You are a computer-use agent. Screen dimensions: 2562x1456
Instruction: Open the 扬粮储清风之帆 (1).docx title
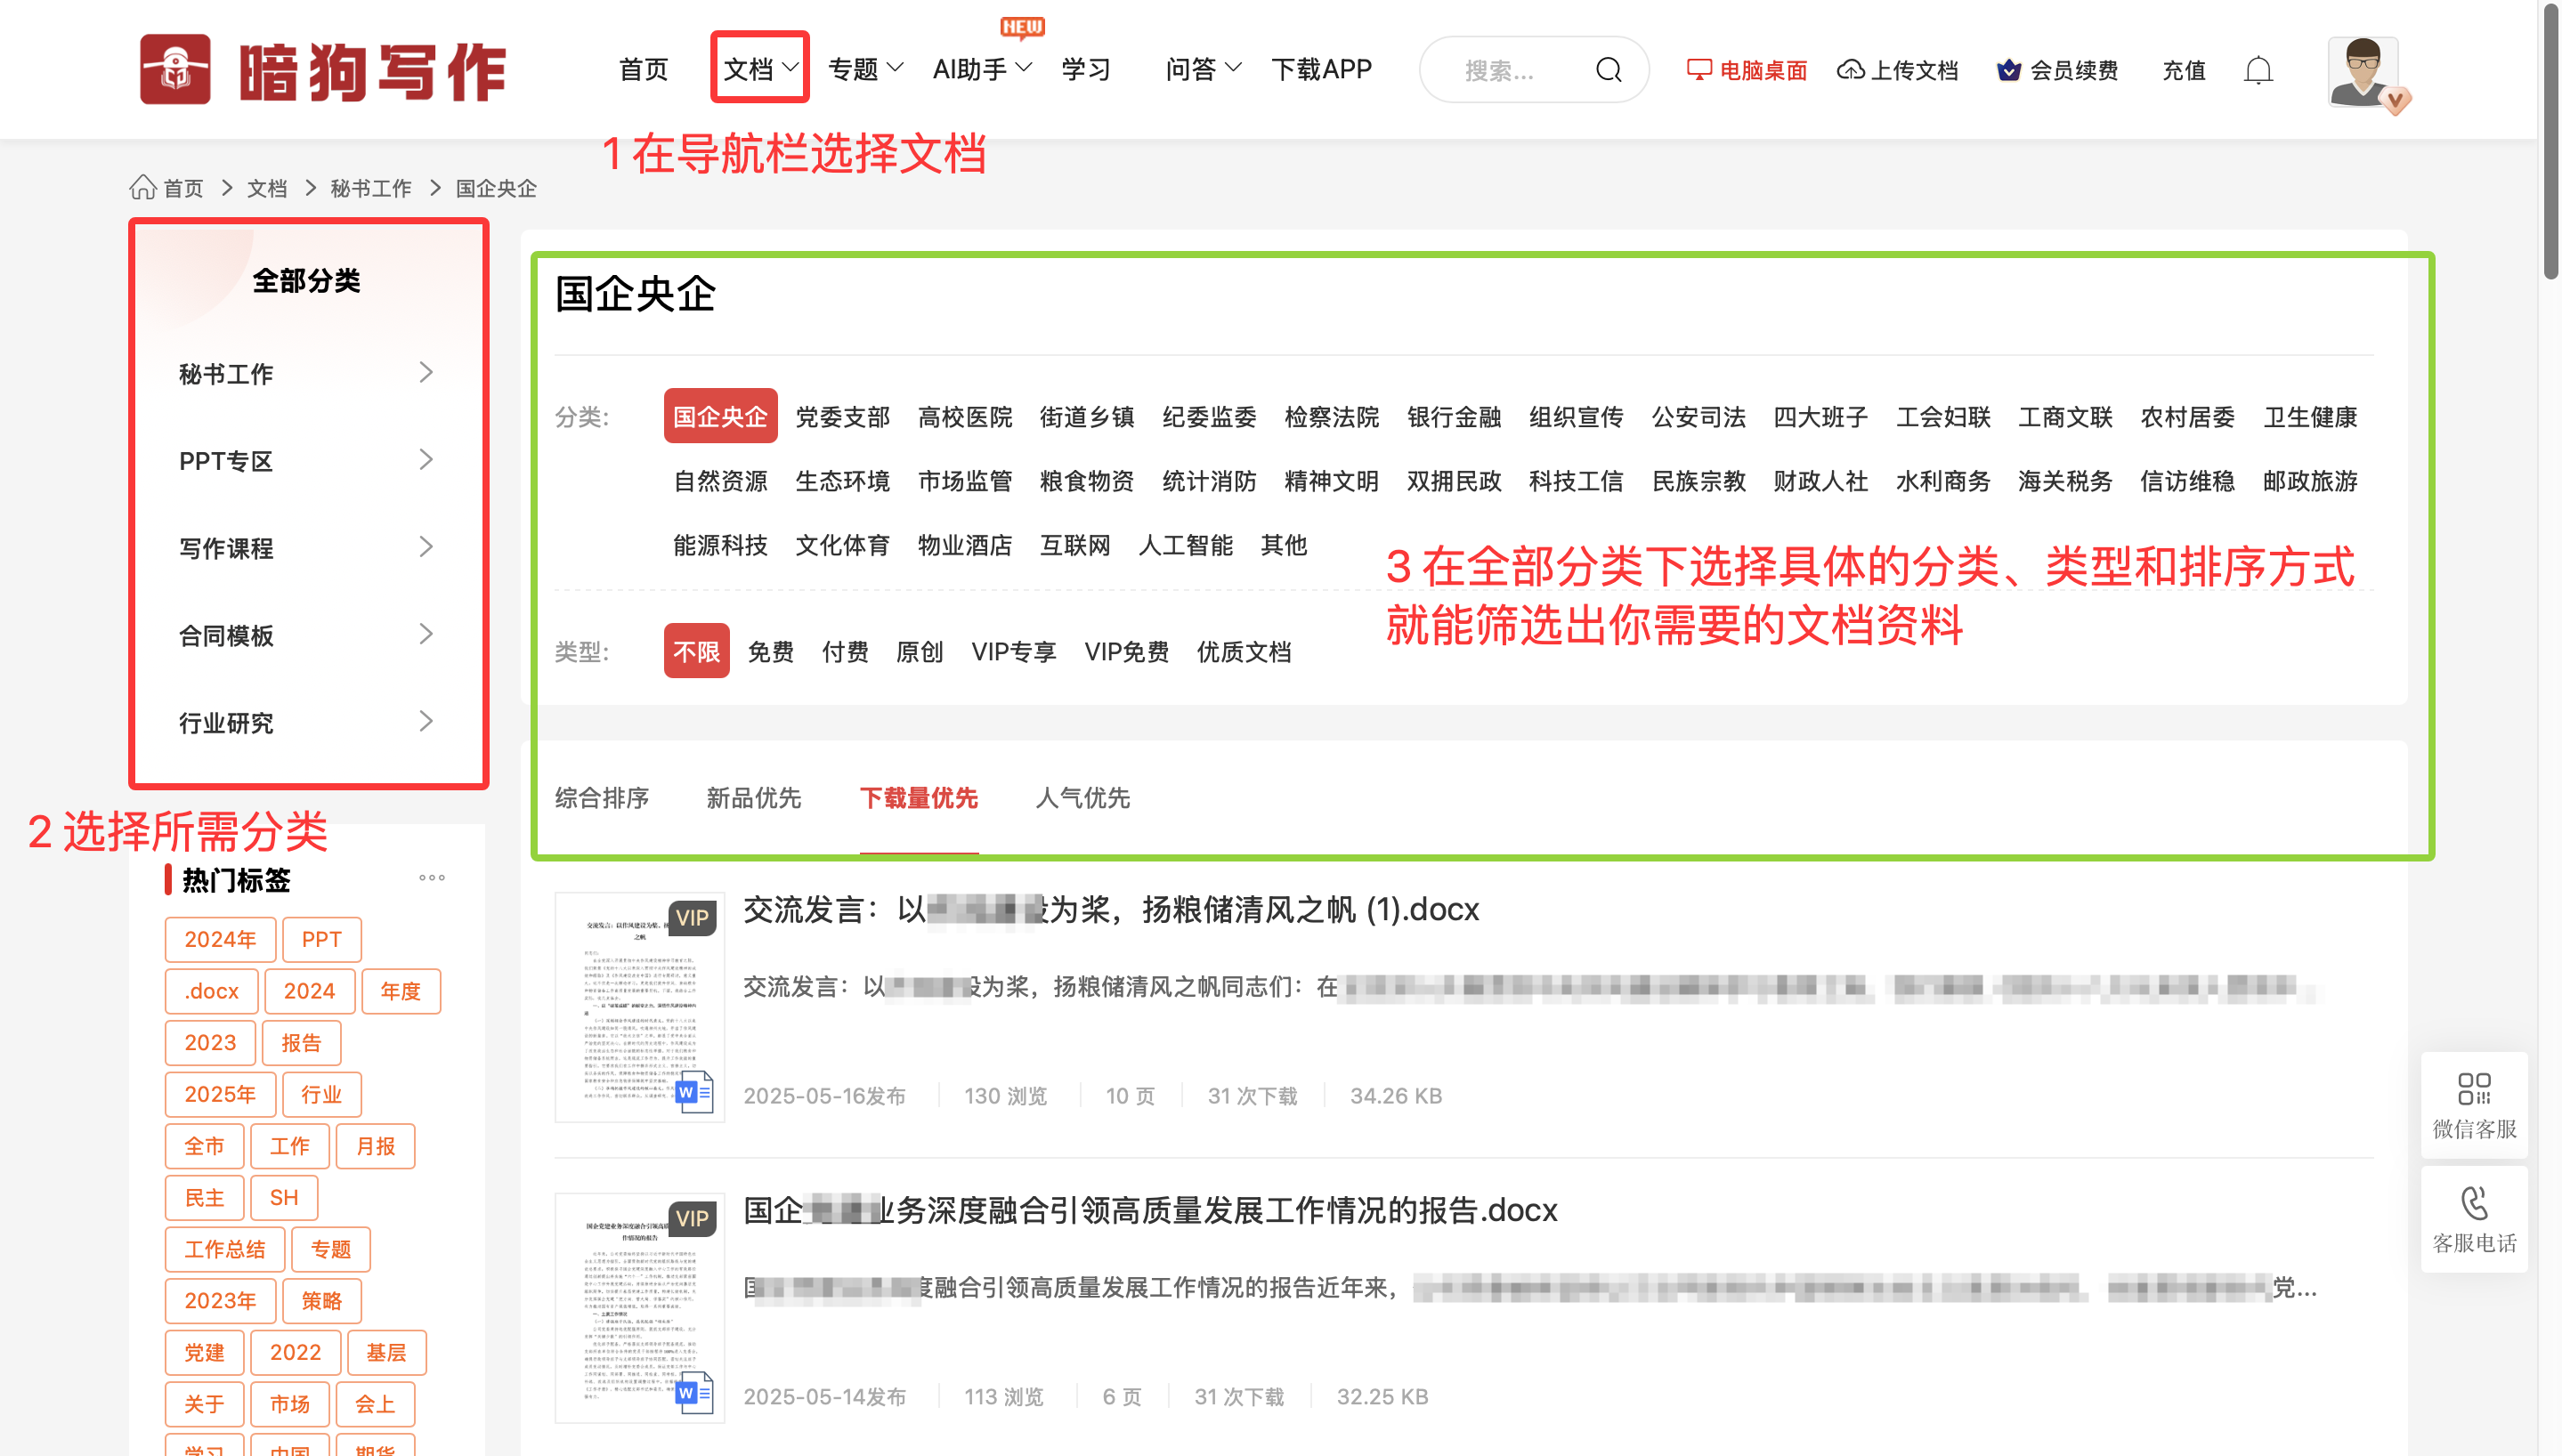[x=1110, y=909]
